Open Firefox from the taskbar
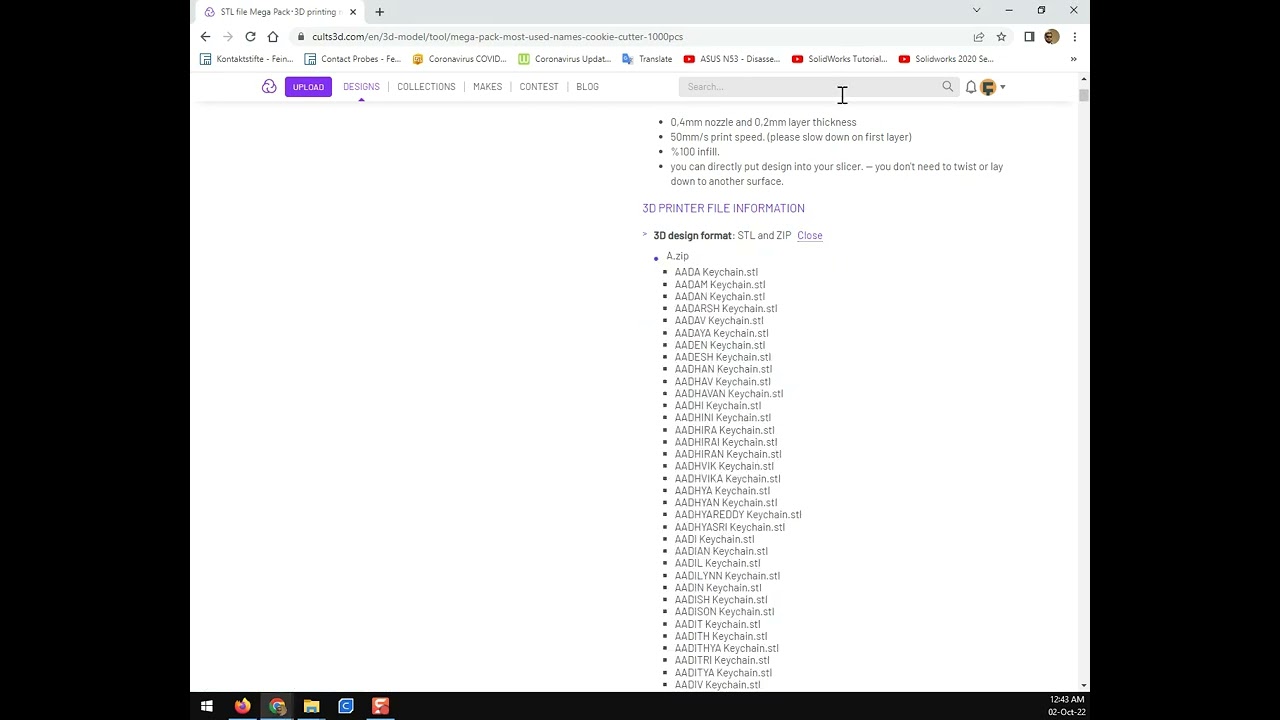Viewport: 1280px width, 720px height. click(x=242, y=706)
